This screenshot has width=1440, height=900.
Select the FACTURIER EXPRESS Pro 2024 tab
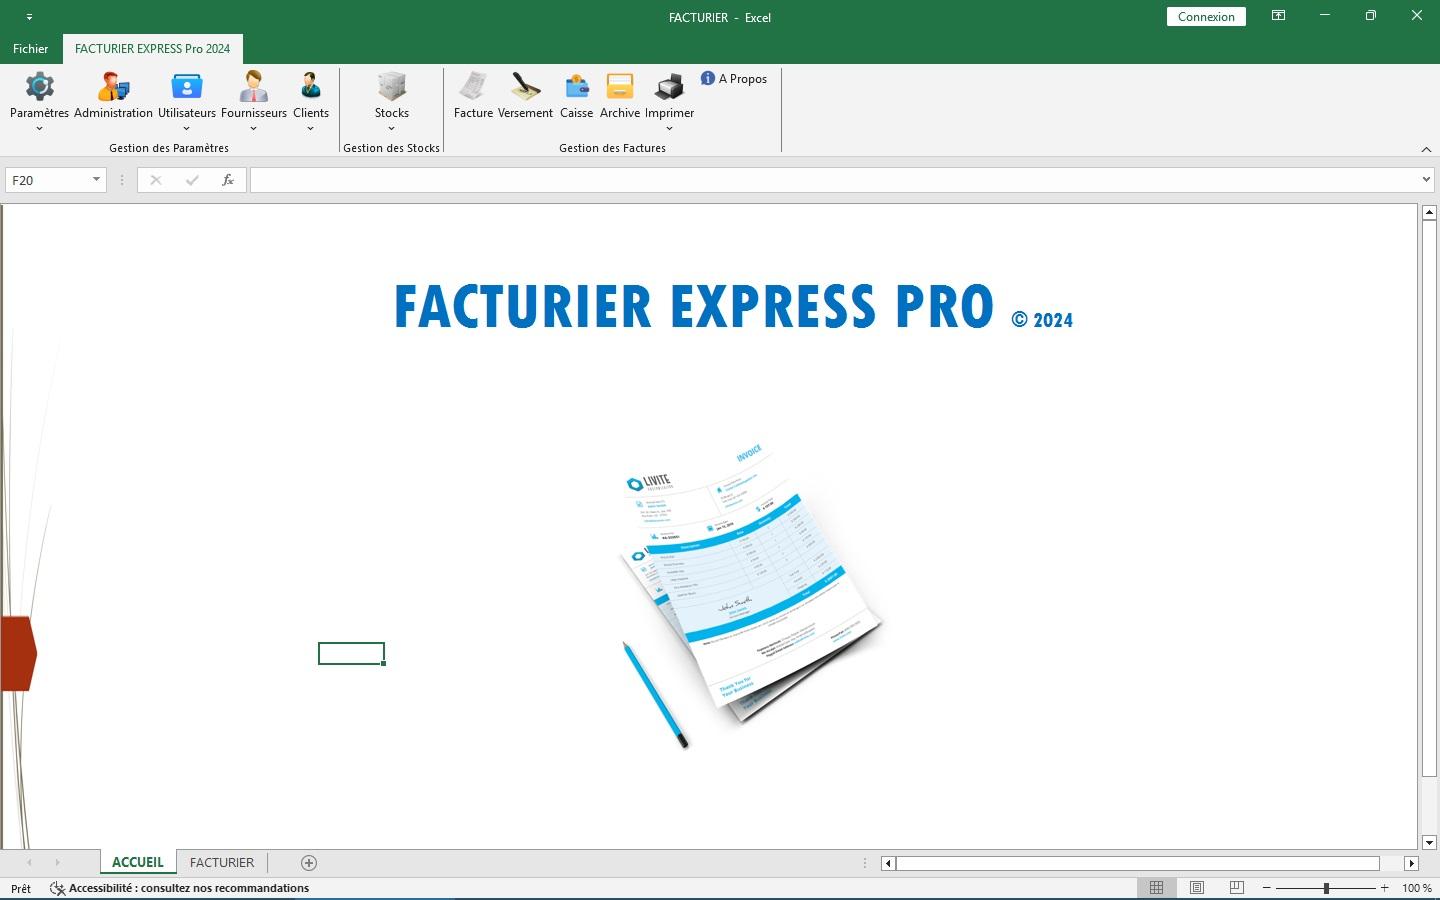(152, 48)
